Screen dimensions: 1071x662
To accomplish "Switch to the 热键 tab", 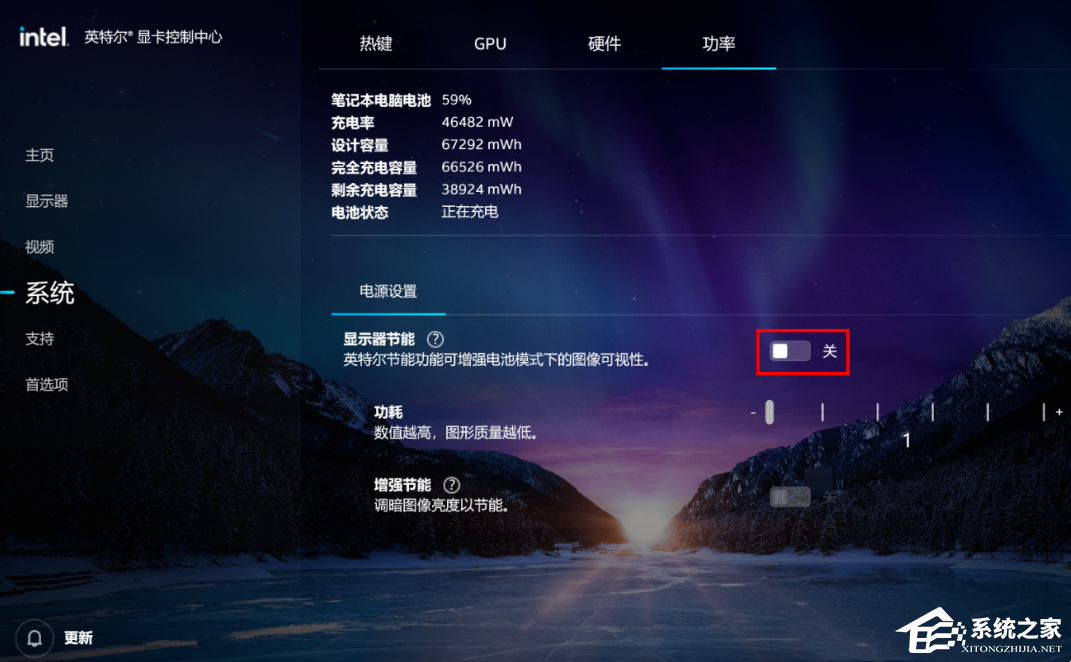I will pyautogui.click(x=376, y=44).
